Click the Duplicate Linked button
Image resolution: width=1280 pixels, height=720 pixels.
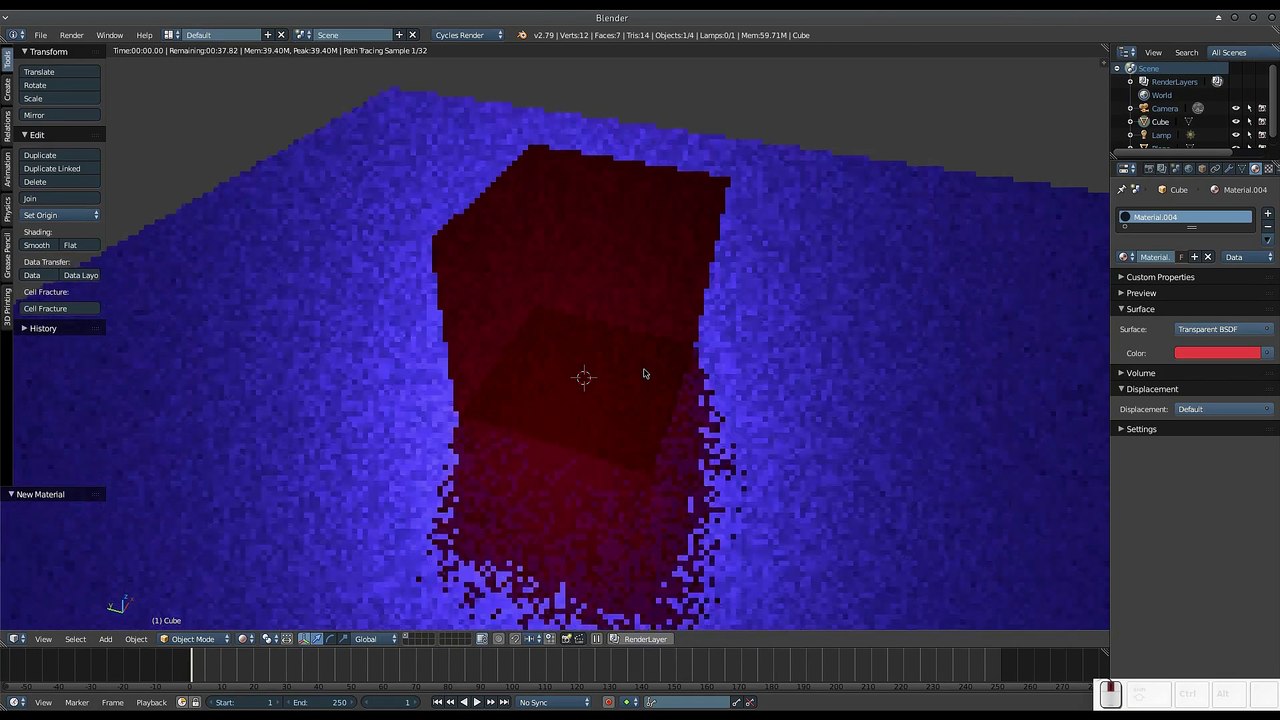[60, 168]
